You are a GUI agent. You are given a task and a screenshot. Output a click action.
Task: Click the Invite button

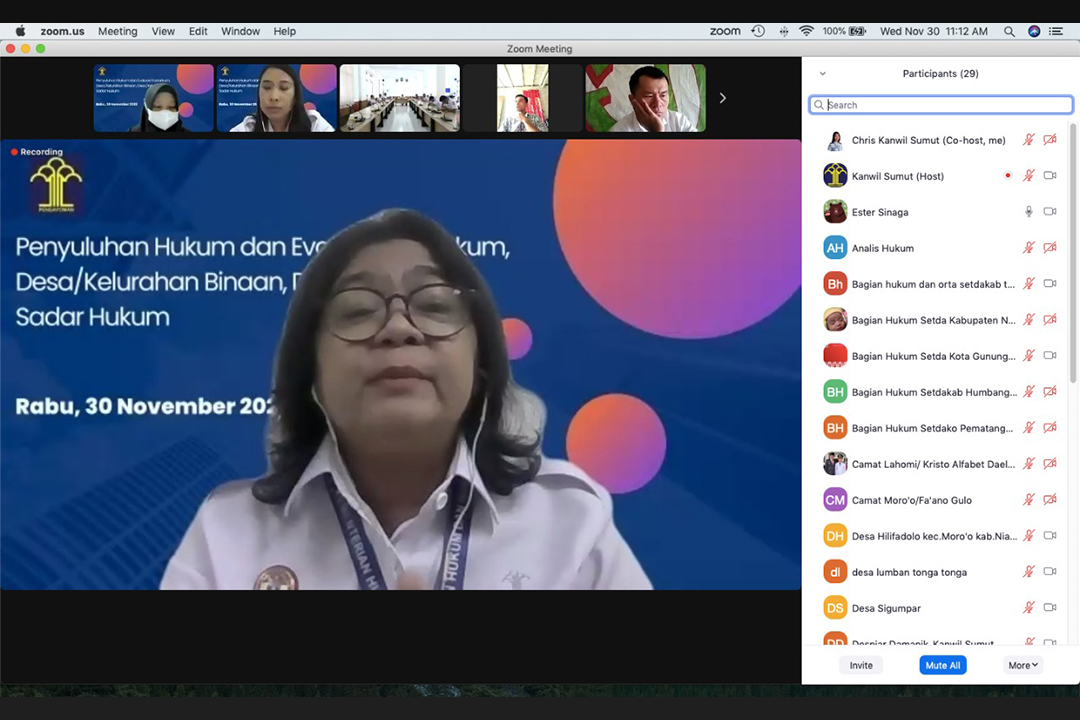pyautogui.click(x=861, y=665)
